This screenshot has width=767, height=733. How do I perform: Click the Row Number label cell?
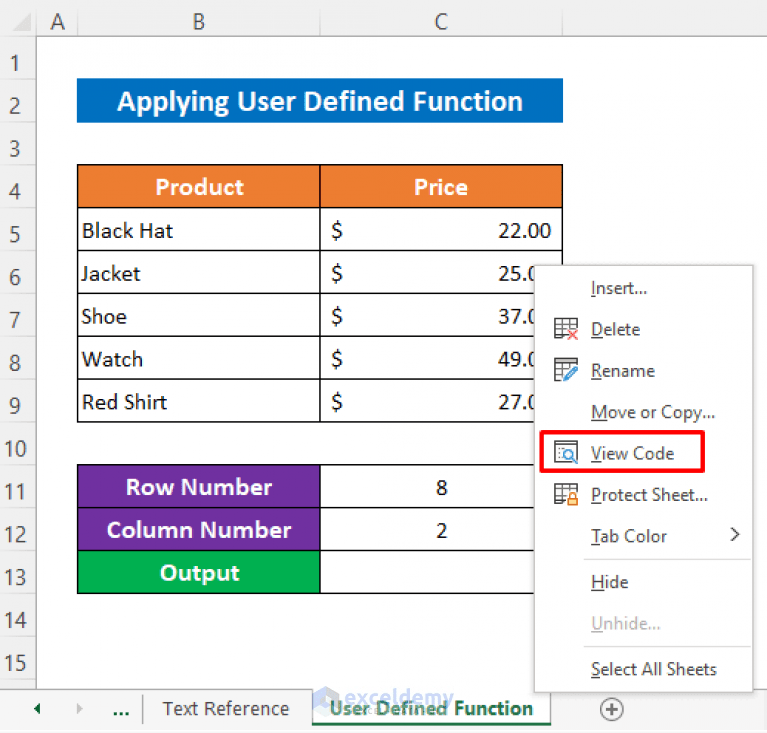(x=199, y=486)
